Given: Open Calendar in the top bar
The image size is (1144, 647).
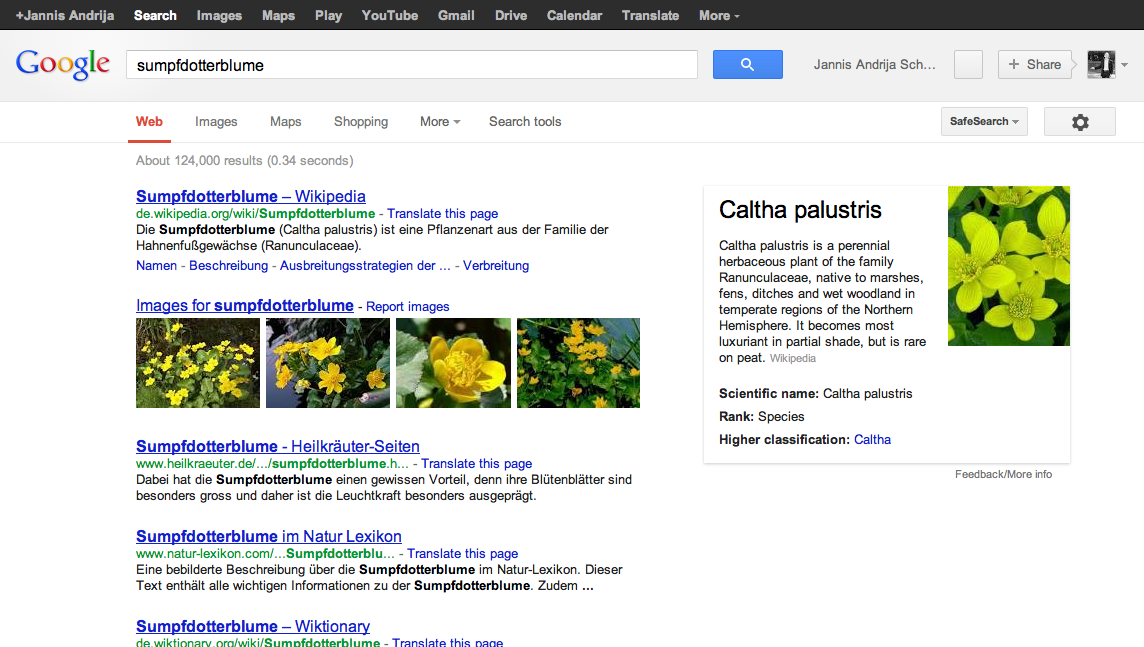Looking at the screenshot, I should [574, 15].
